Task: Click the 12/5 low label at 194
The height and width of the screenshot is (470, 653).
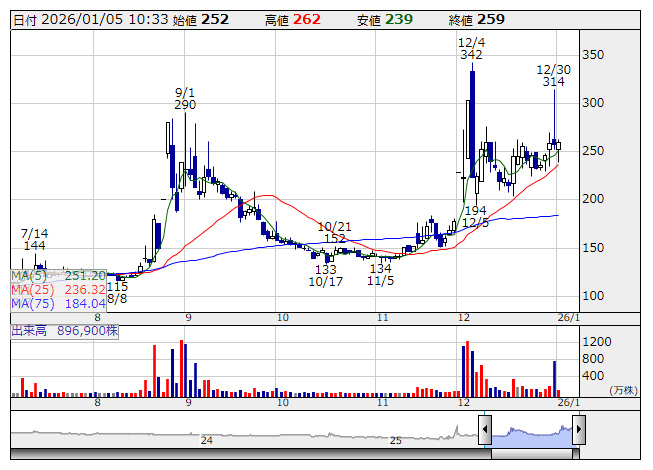Action: pos(475,216)
